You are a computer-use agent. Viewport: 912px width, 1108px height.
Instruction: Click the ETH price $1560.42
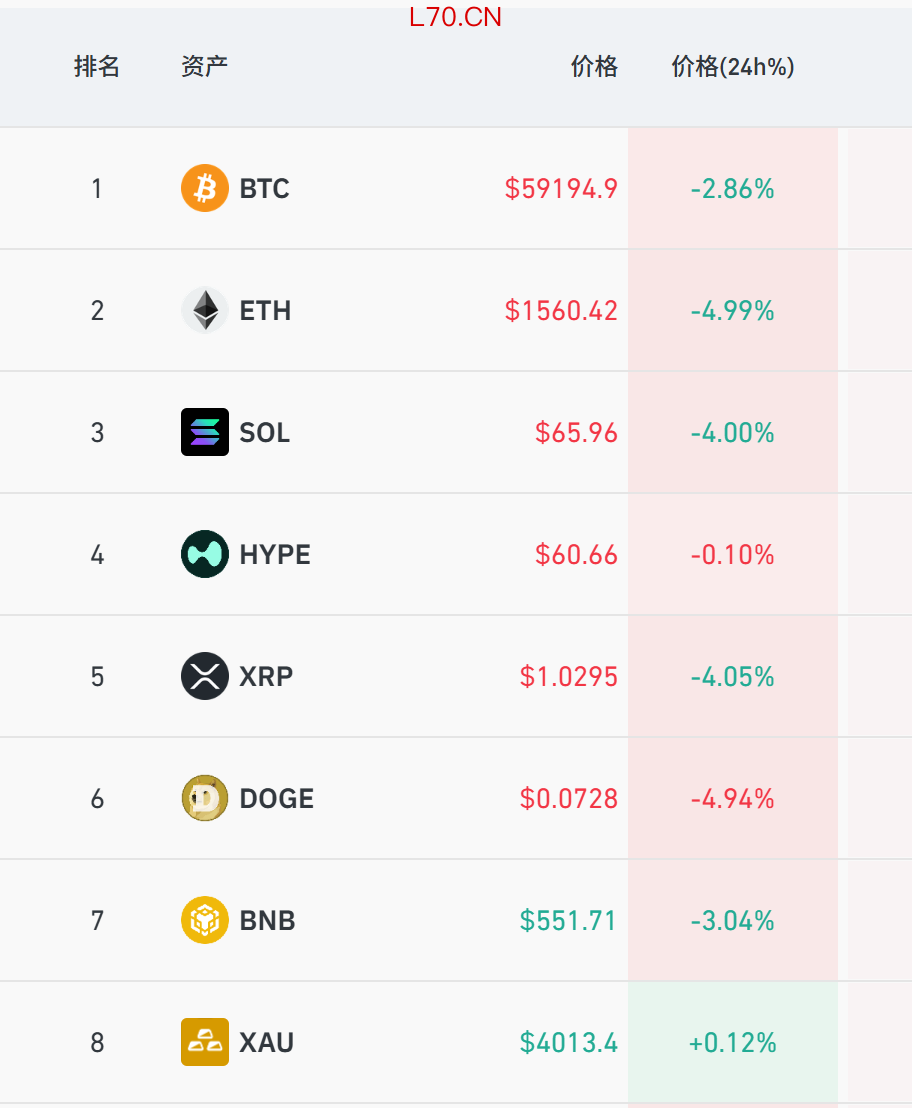click(561, 310)
